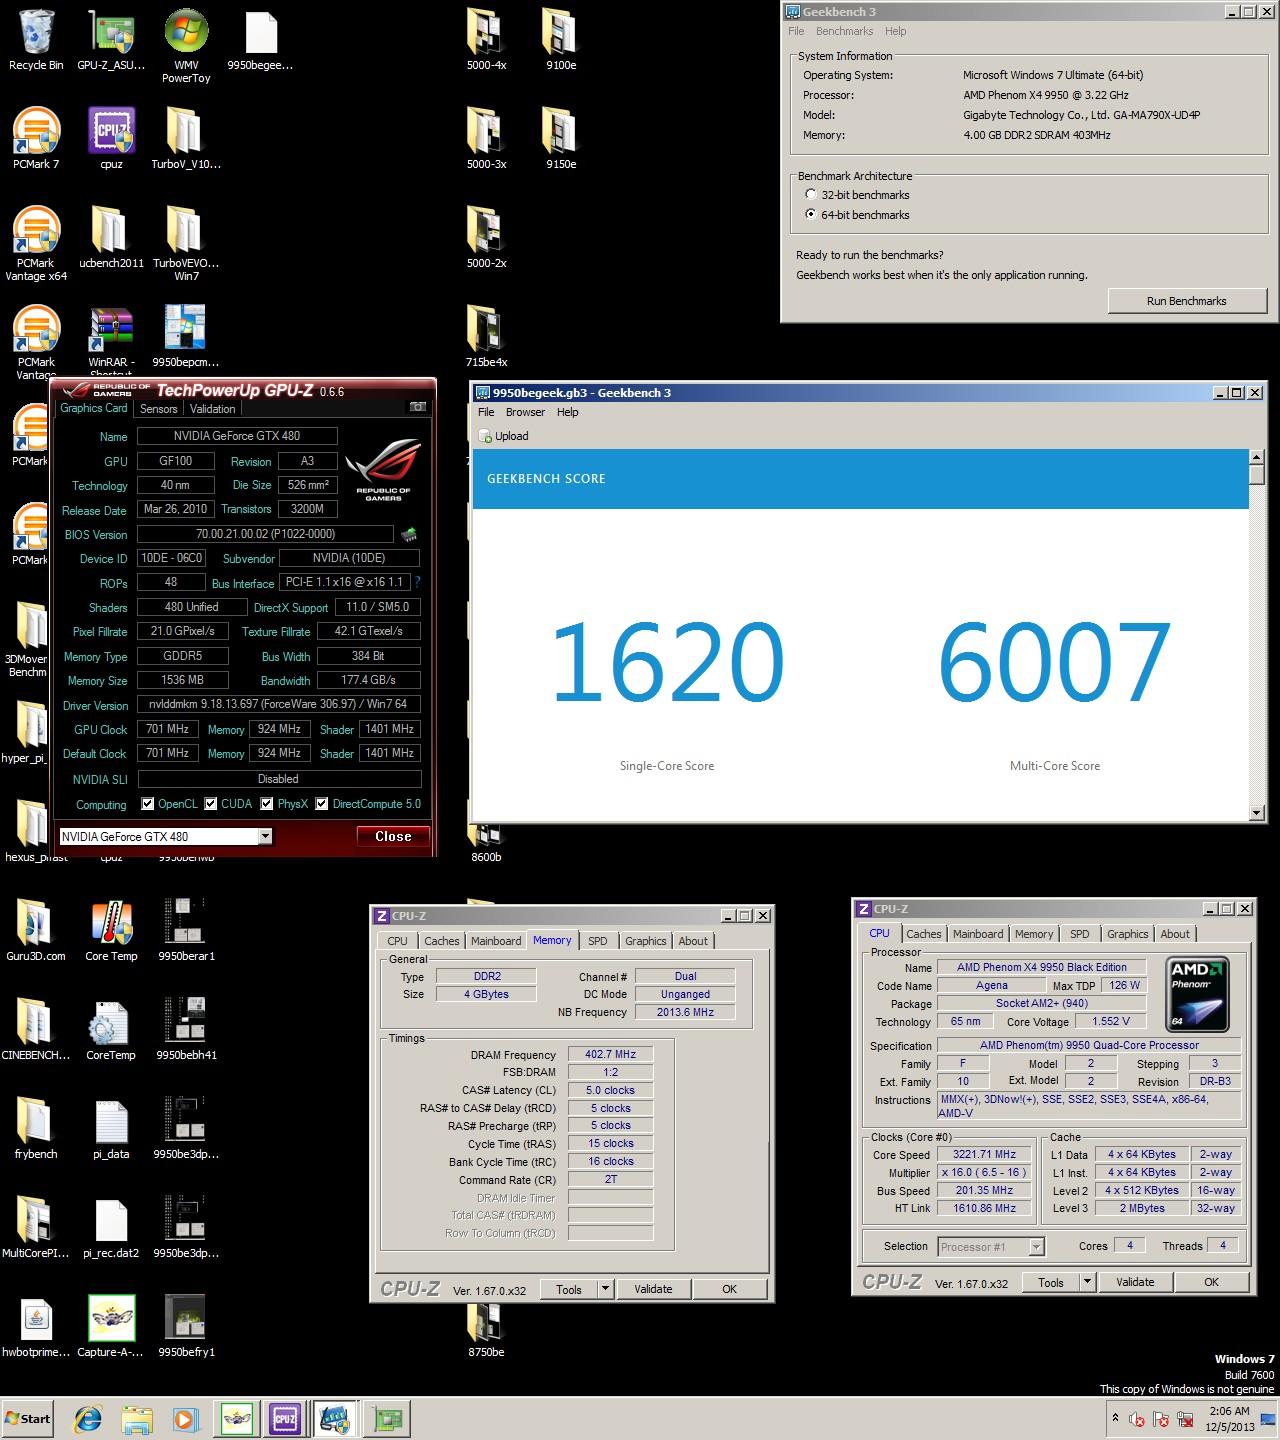The height and width of the screenshot is (1440, 1280).
Task: Open the Graphics tab in CPU-Z CPU window
Action: (x=1127, y=934)
